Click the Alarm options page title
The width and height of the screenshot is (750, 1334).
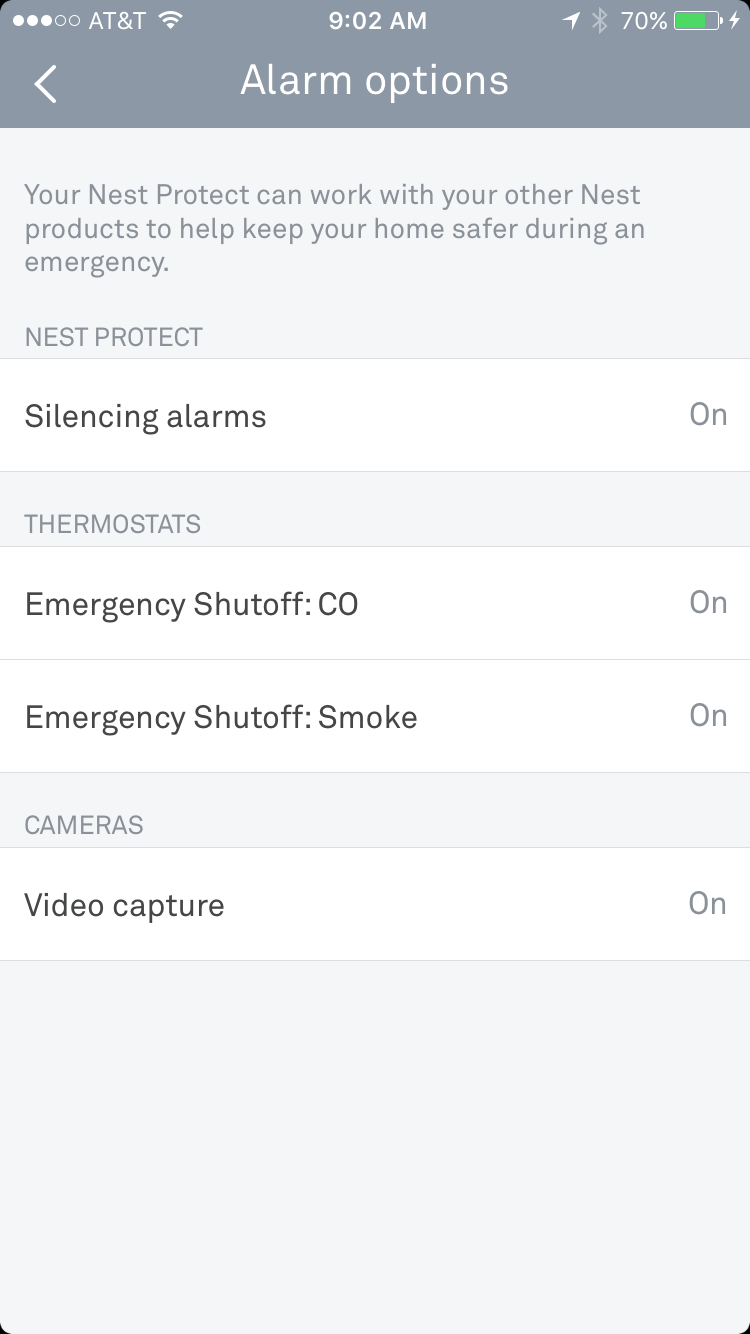pos(374,81)
